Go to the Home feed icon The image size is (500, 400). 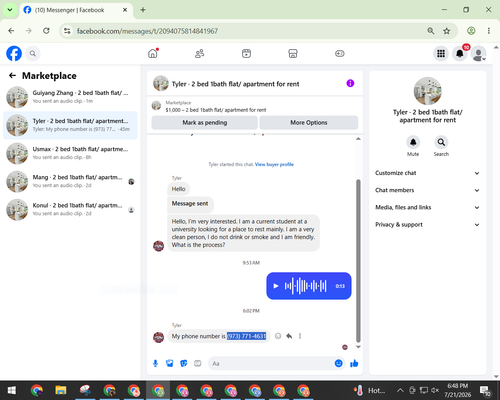153,53
